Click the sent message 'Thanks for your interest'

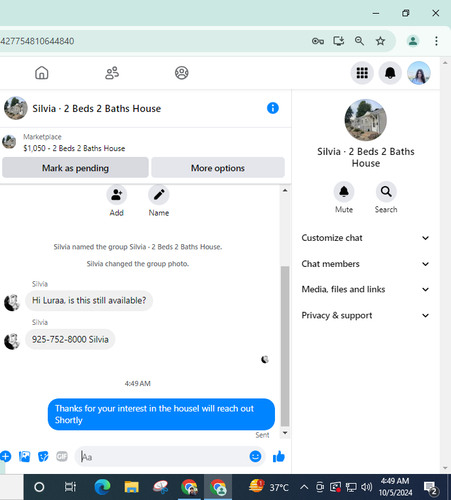pos(161,414)
